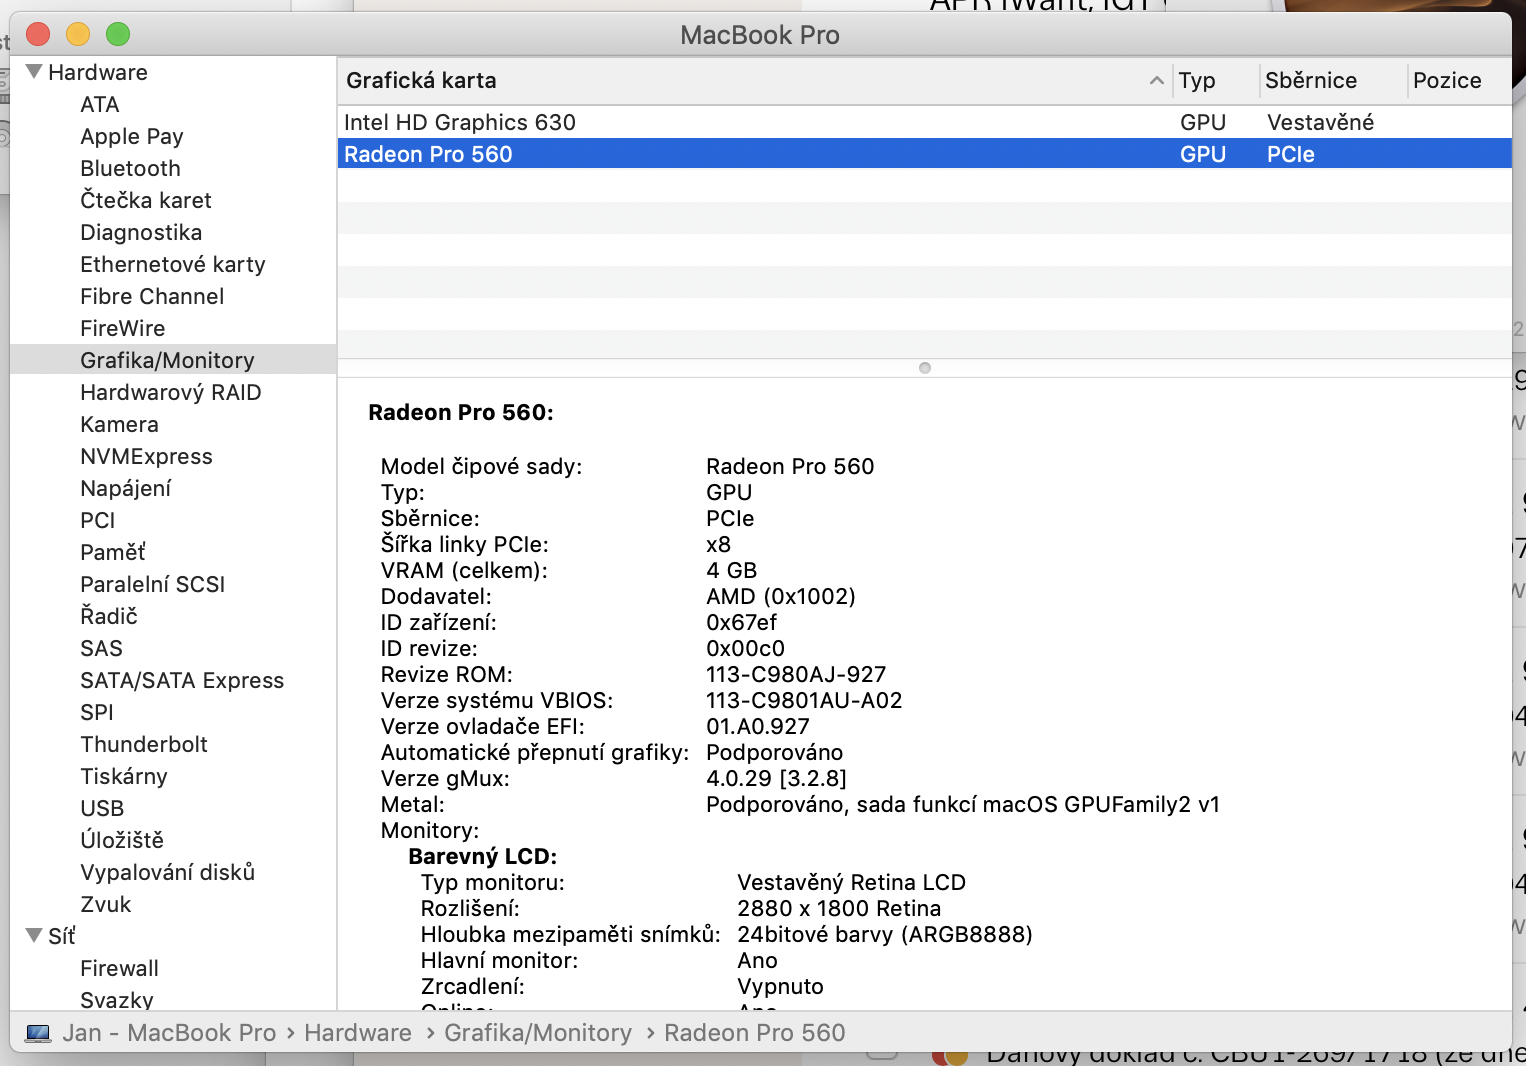Select Svazky under Síť
This screenshot has height=1066, width=1526.
[117, 1000]
